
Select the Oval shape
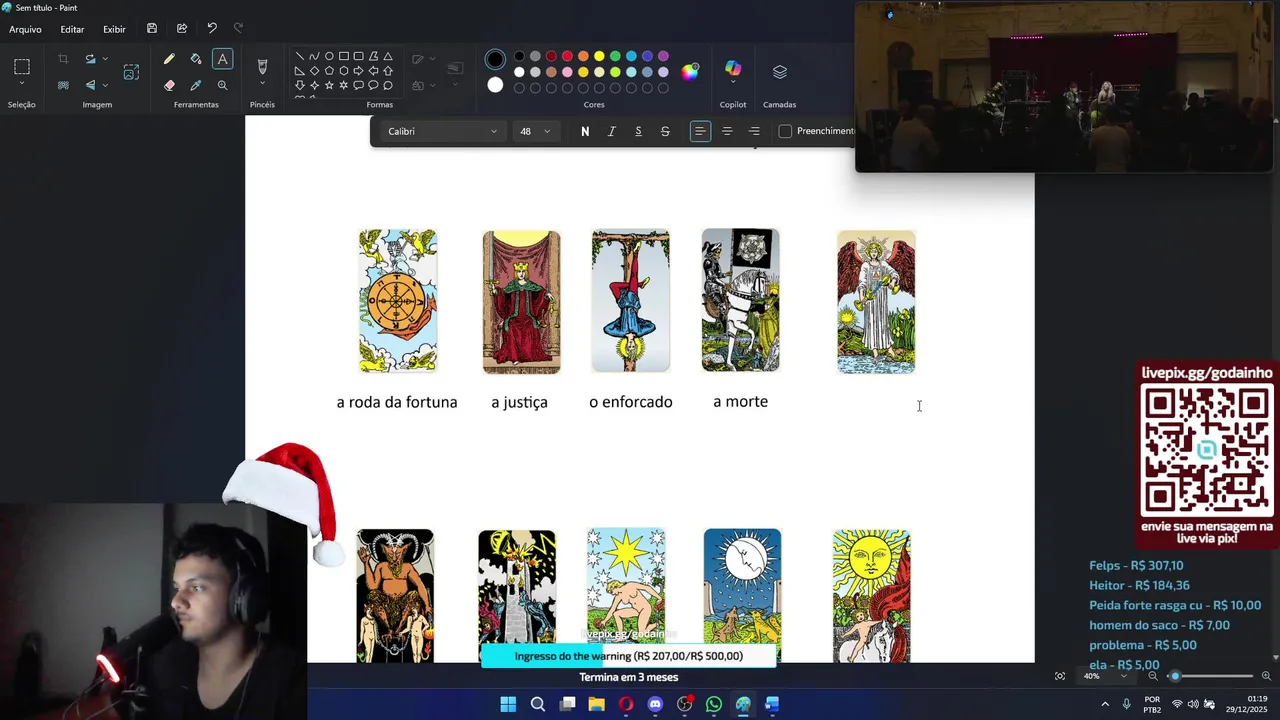point(329,57)
